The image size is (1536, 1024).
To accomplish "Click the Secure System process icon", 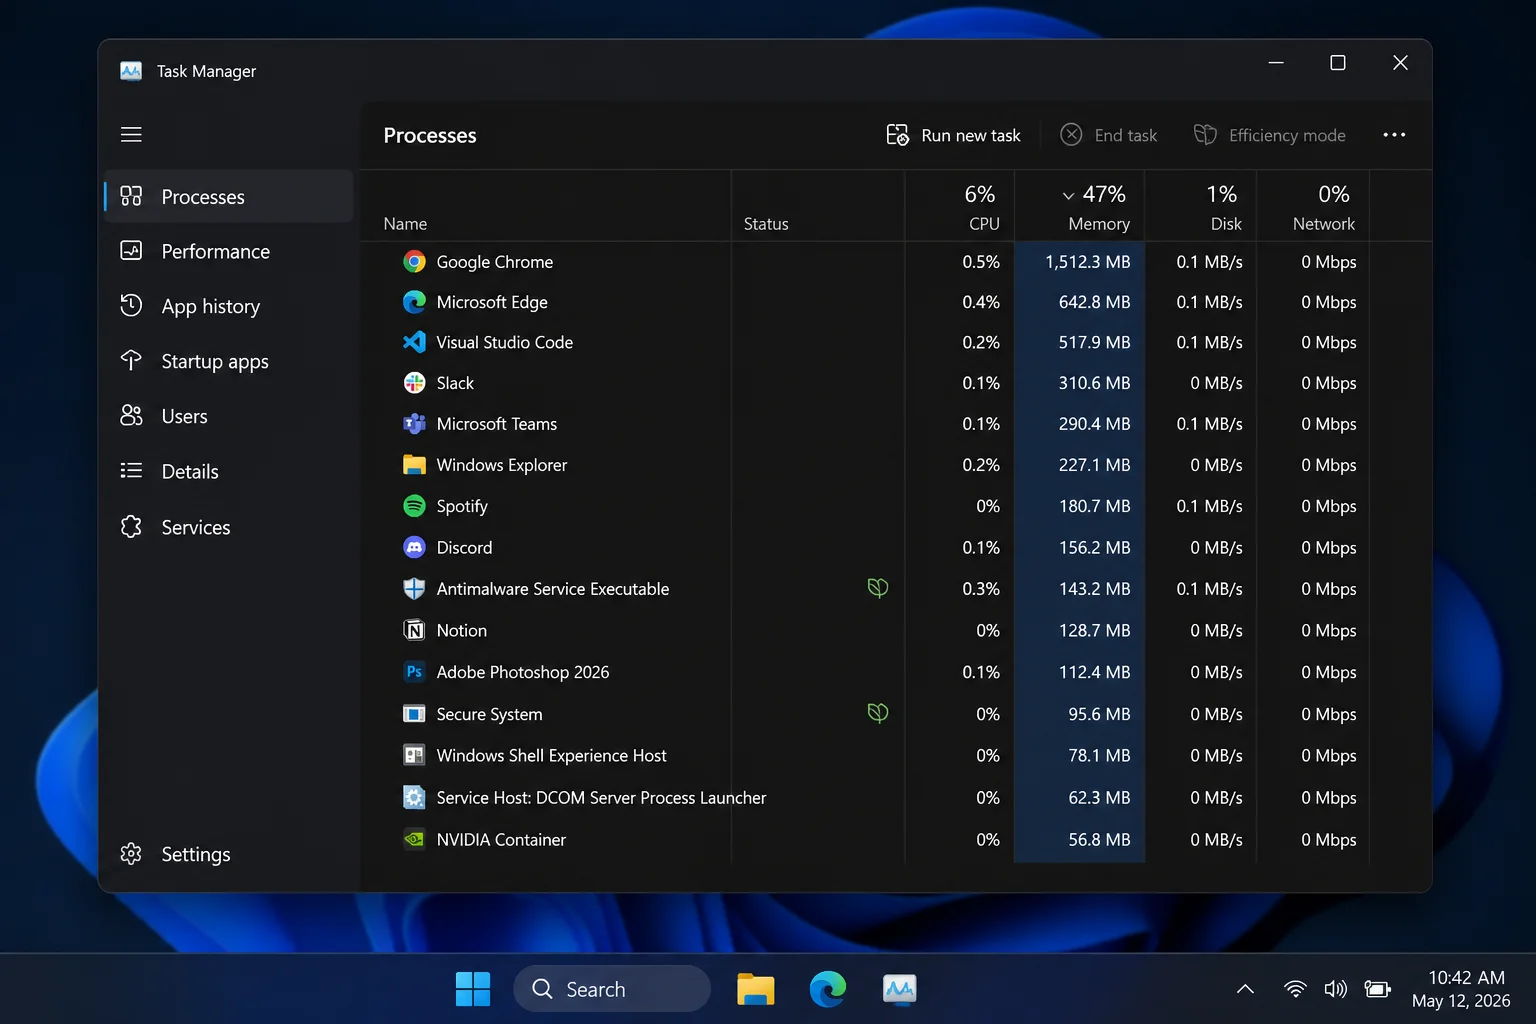I will pyautogui.click(x=414, y=714).
